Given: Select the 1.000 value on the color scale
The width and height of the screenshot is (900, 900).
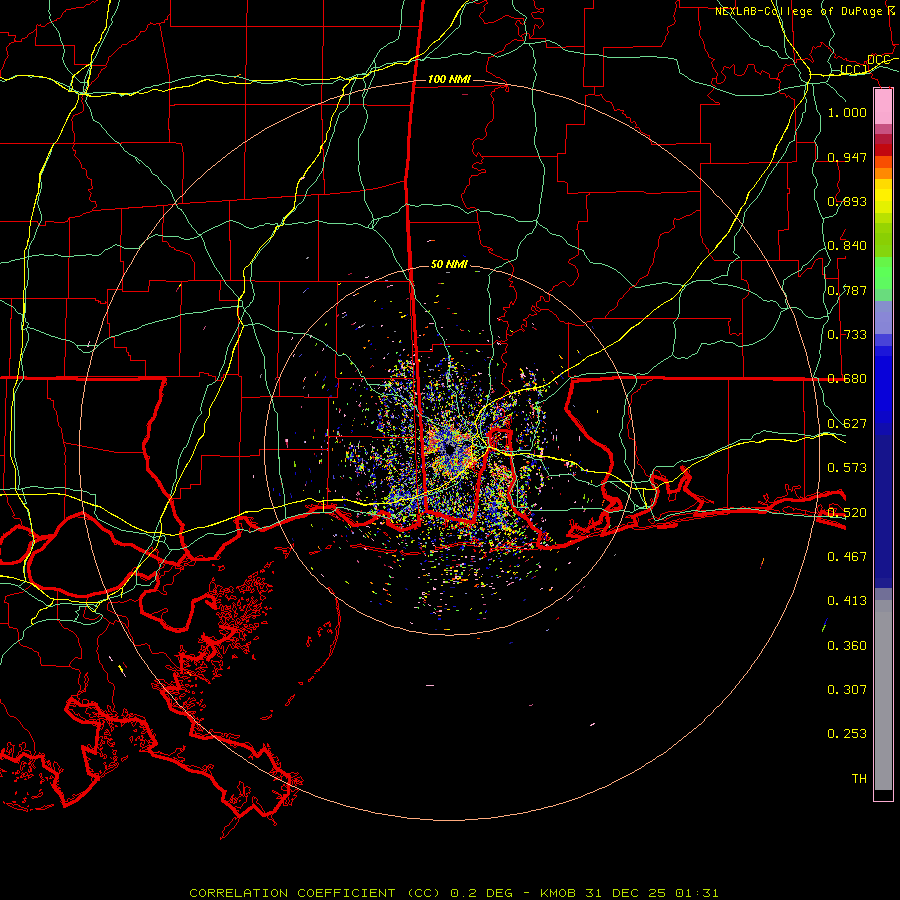Looking at the screenshot, I should (x=847, y=112).
